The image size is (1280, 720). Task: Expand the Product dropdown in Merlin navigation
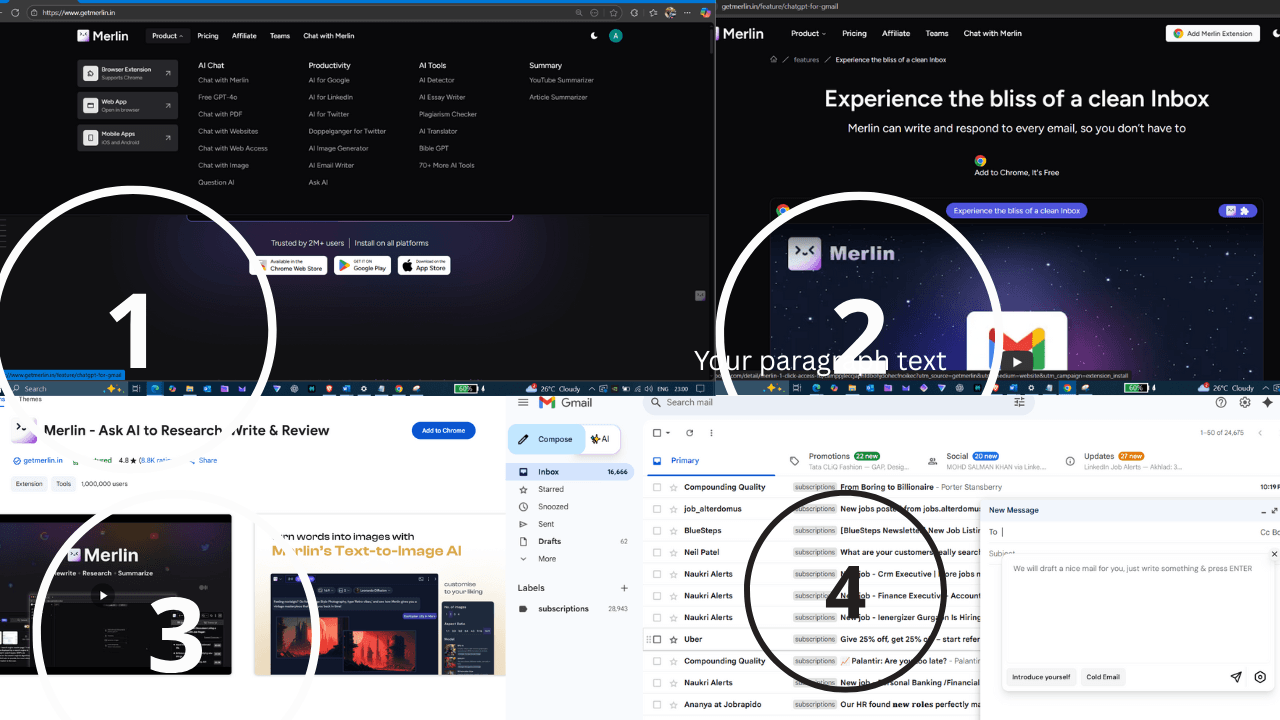tap(167, 35)
